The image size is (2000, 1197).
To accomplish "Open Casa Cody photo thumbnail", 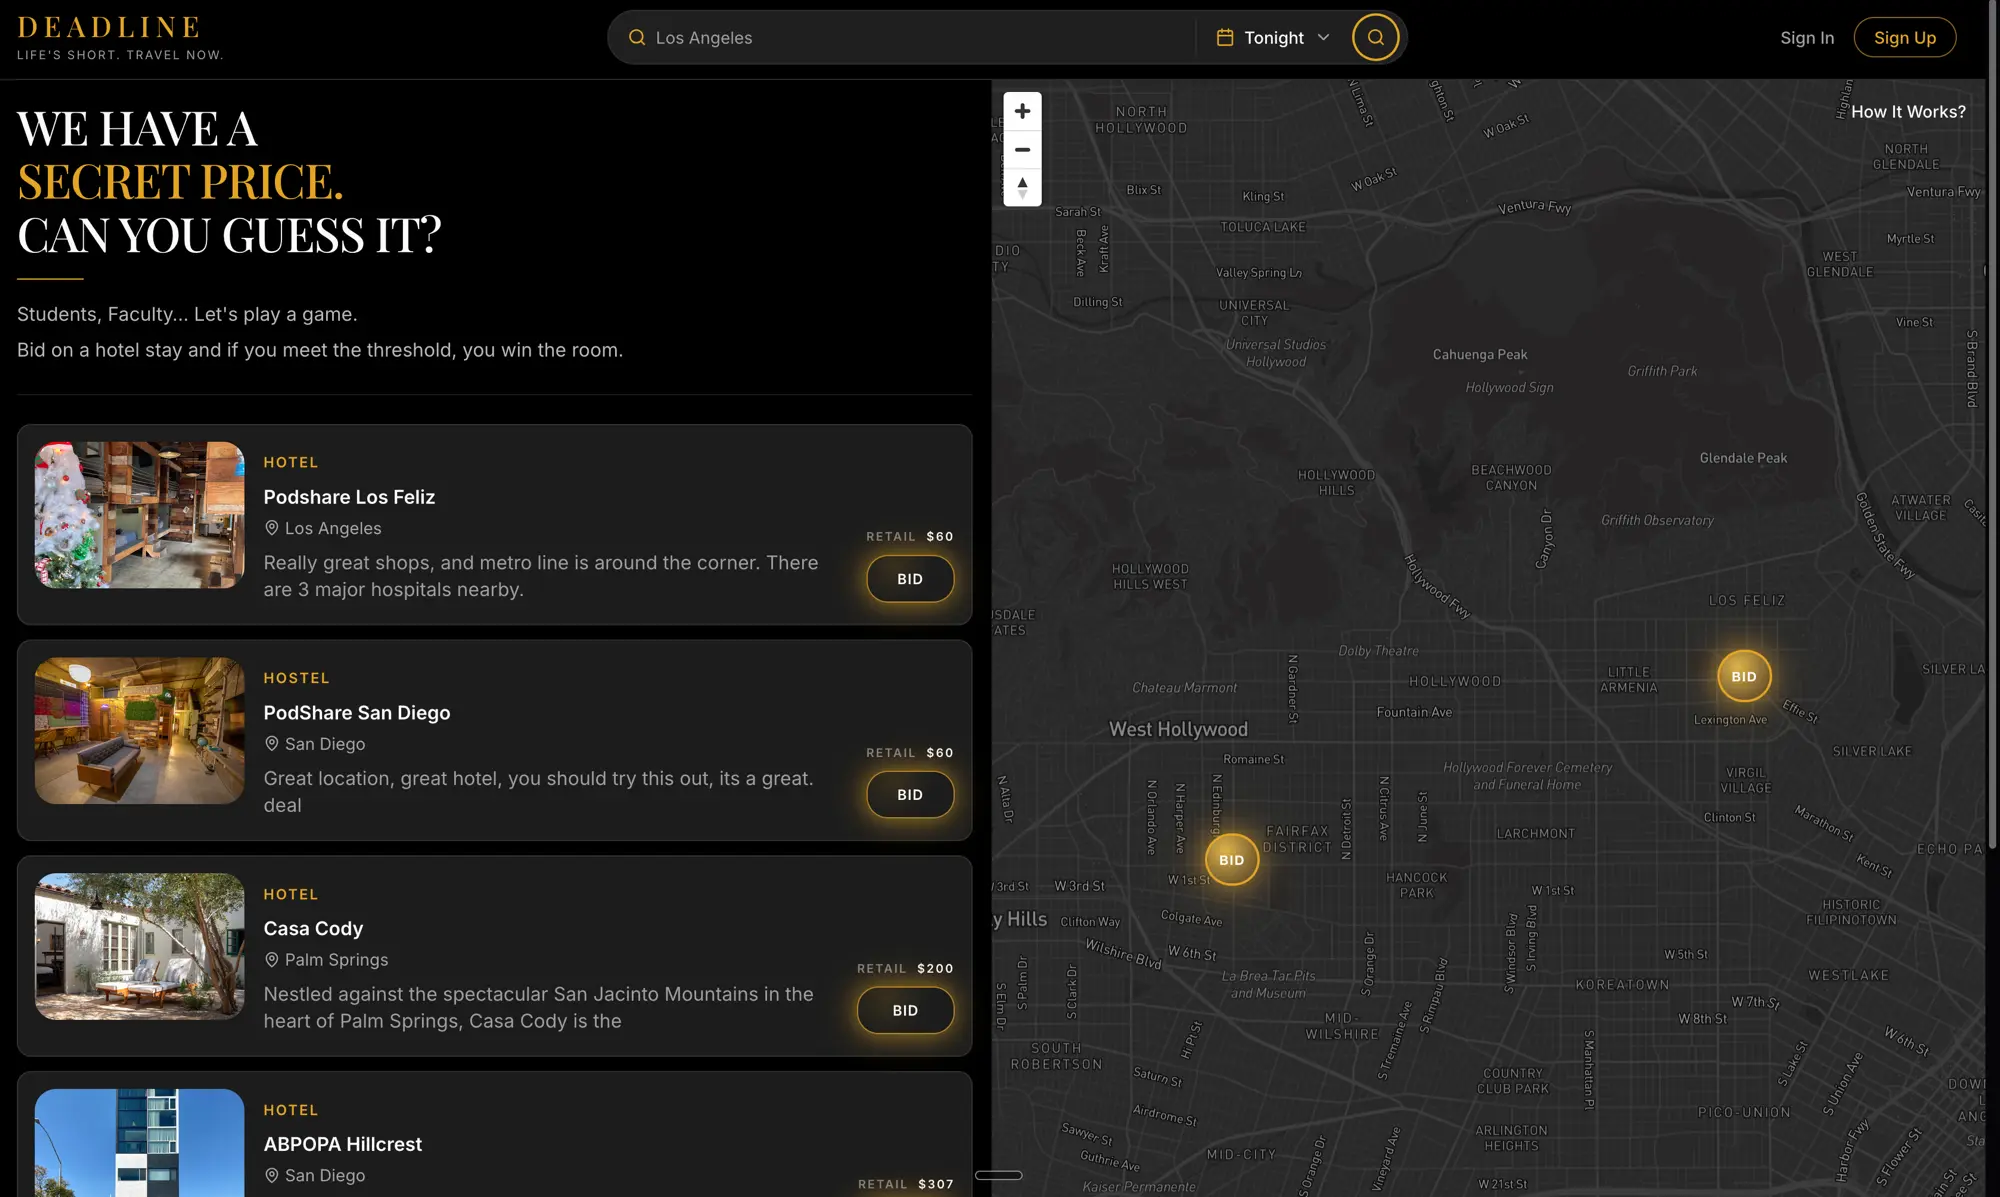I will [x=140, y=947].
